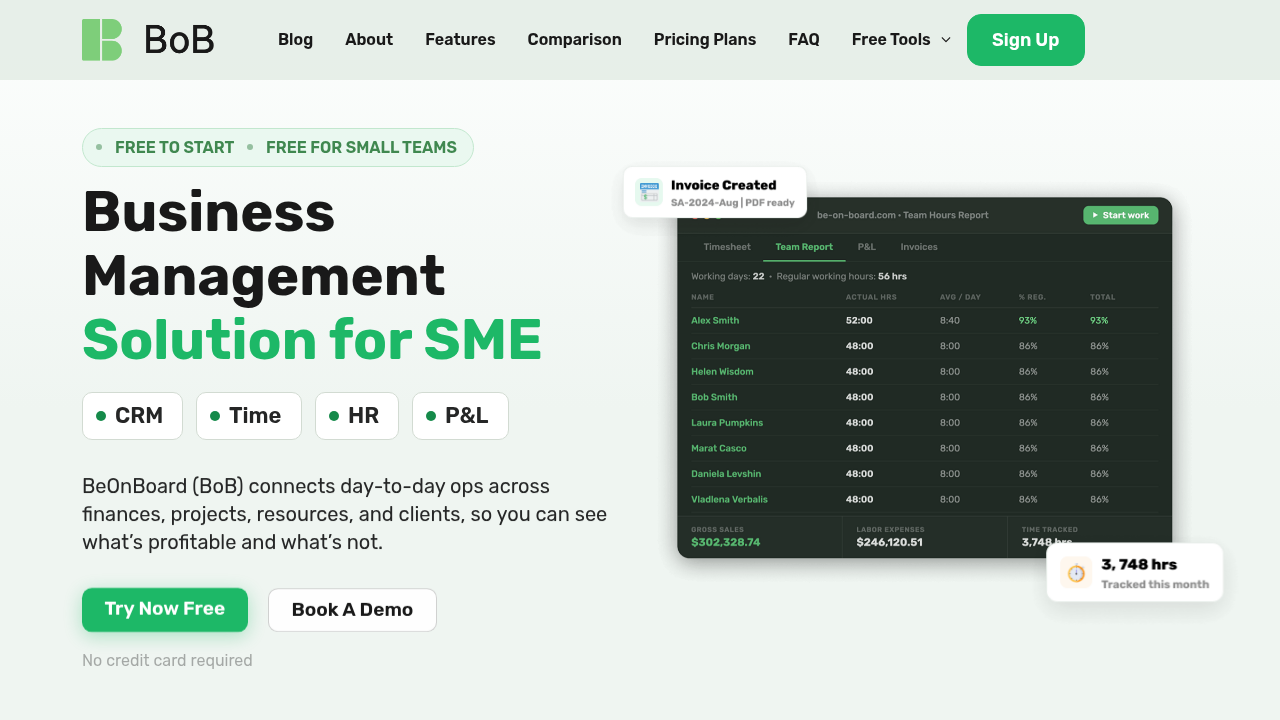Click the green BoB logo icon
1280x720 pixels.
point(102,40)
